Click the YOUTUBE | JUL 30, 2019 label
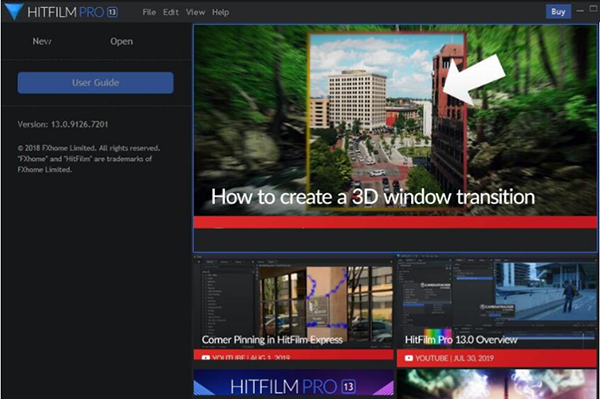This screenshot has width=600, height=399. 454,358
